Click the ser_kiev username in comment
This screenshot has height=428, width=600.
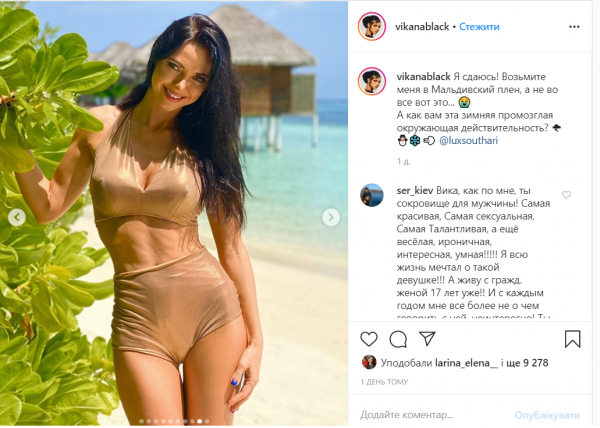(415, 191)
